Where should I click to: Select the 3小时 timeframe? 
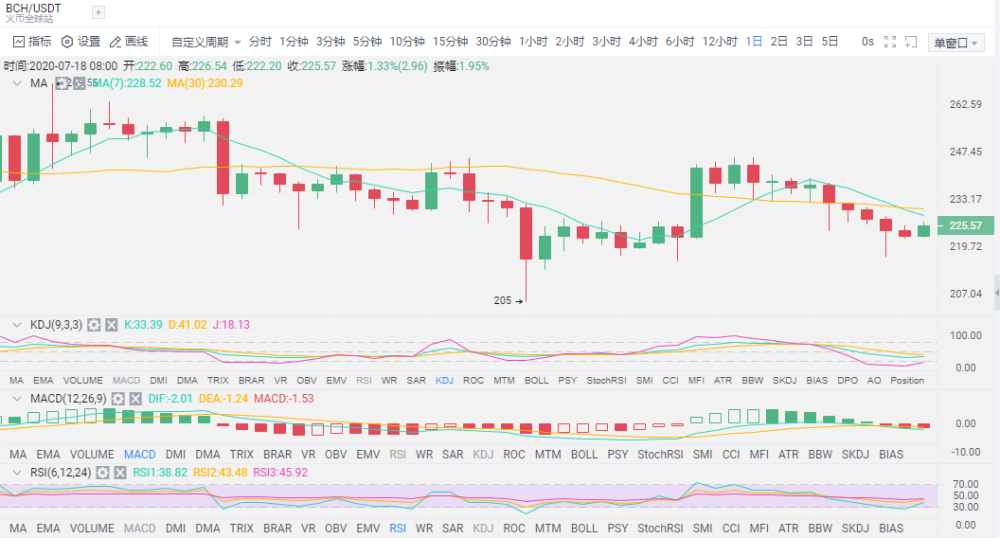(x=606, y=42)
